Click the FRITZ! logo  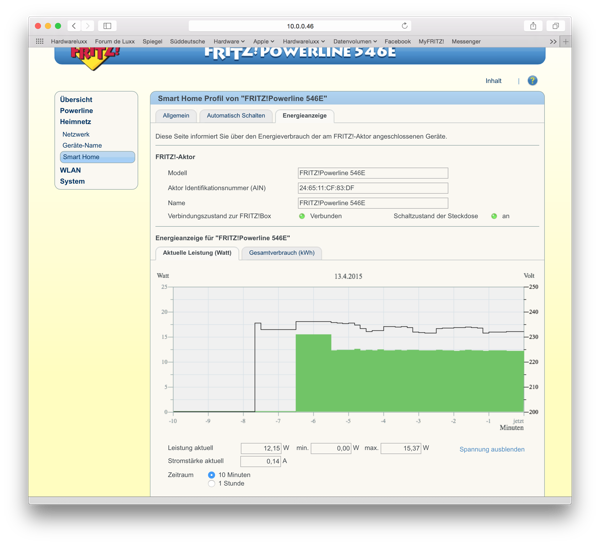tap(95, 57)
